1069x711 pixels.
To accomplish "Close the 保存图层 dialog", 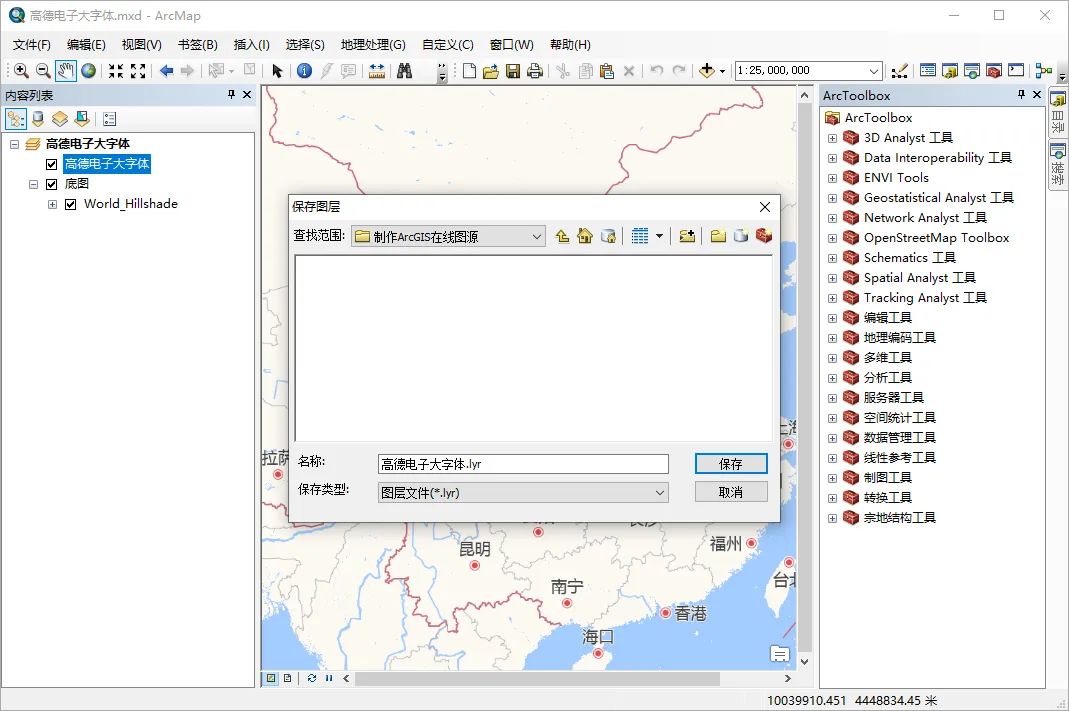I will tap(765, 207).
